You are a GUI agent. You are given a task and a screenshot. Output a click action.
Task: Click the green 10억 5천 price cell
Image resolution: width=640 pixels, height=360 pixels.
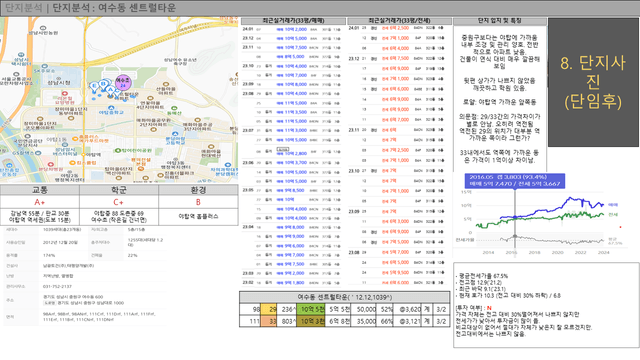(x=311, y=309)
